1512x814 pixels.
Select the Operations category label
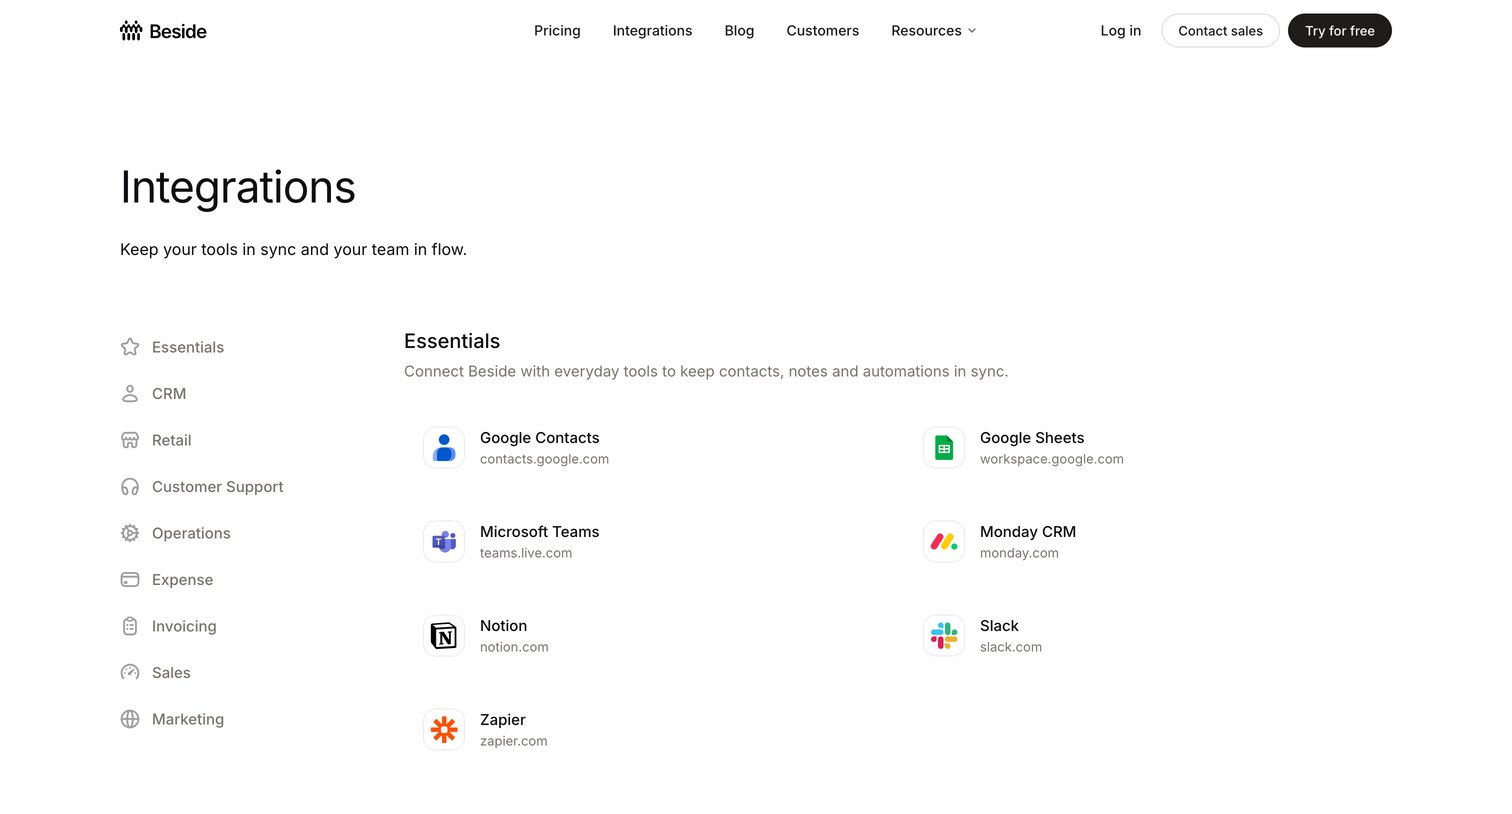click(x=191, y=533)
